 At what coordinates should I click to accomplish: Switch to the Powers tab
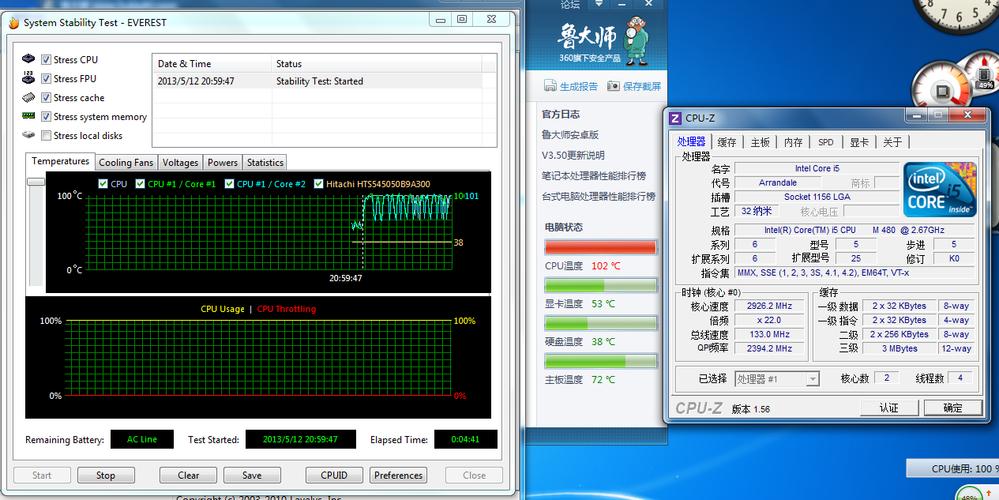[x=222, y=162]
